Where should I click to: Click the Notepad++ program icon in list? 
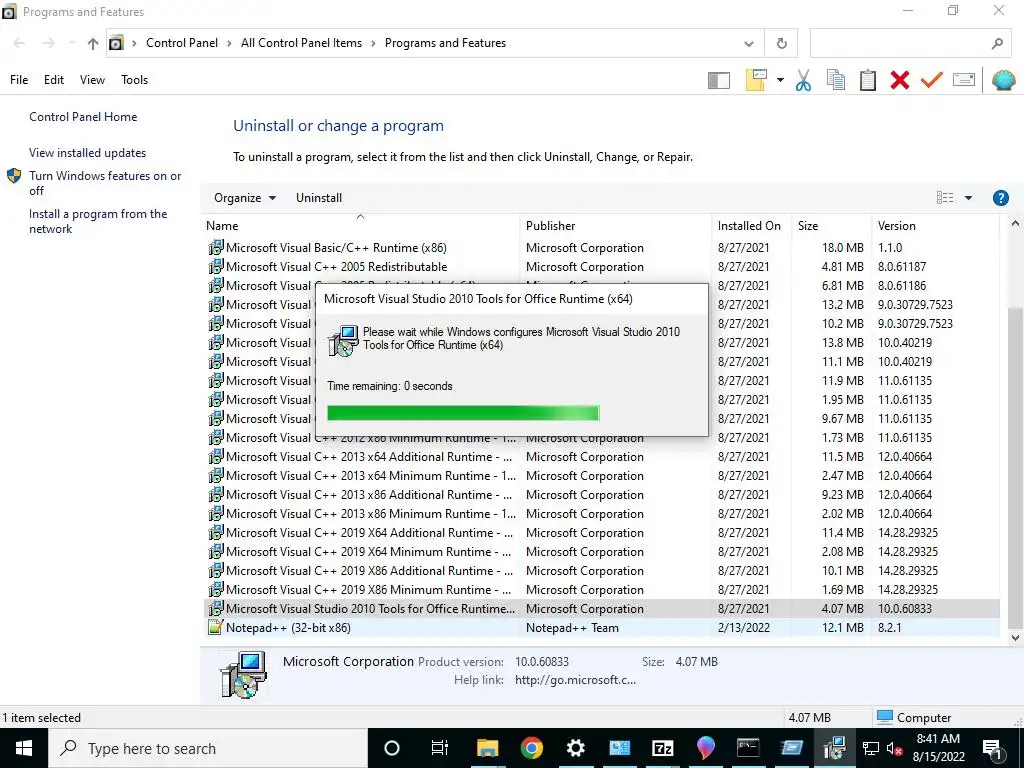coord(215,627)
